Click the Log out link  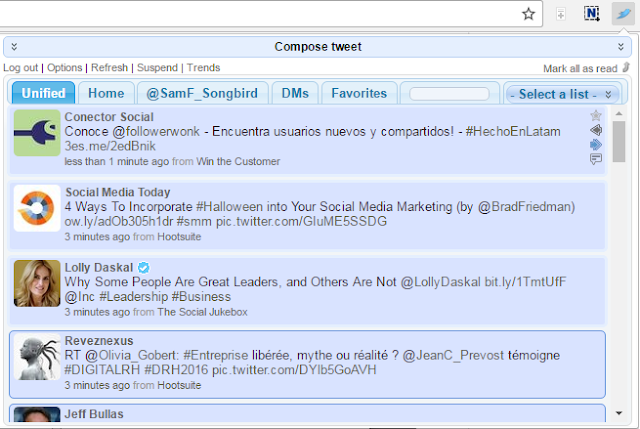pyautogui.click(x=20, y=68)
